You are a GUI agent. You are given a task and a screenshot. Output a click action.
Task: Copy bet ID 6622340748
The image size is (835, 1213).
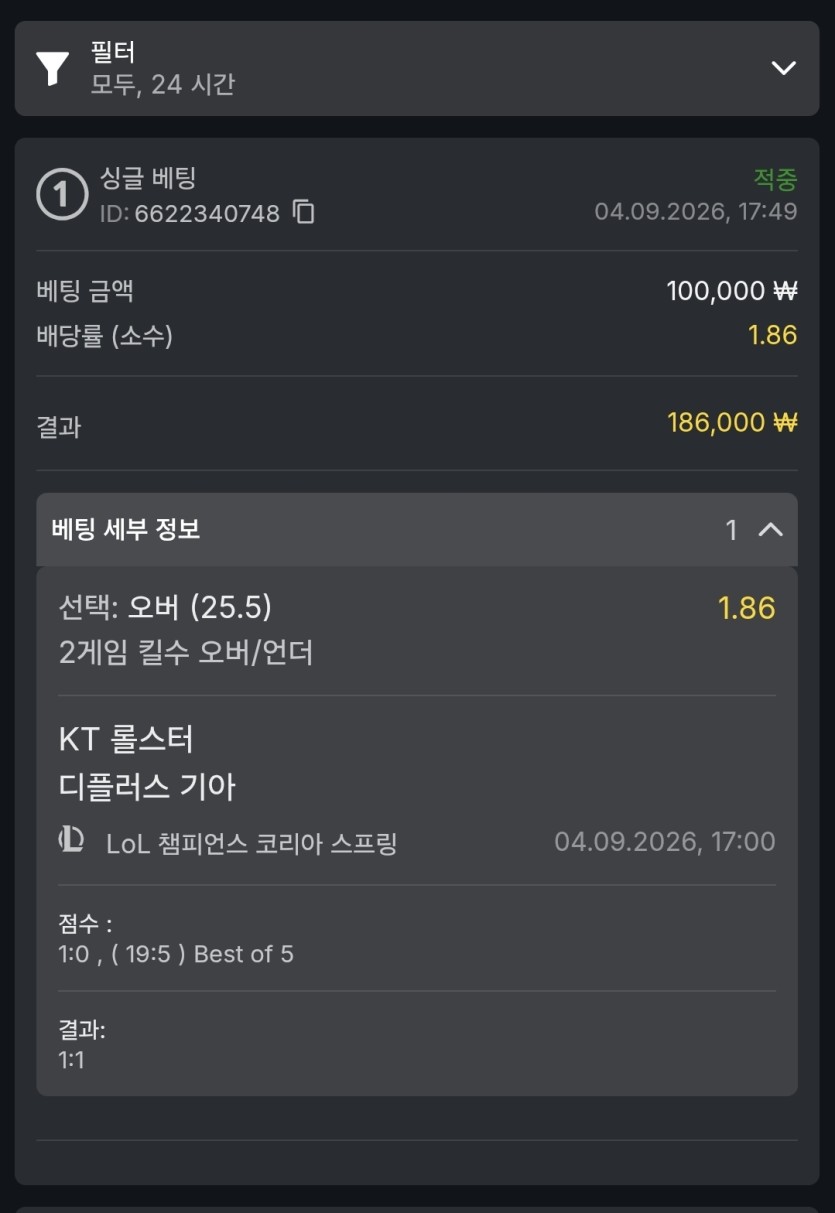click(x=304, y=212)
